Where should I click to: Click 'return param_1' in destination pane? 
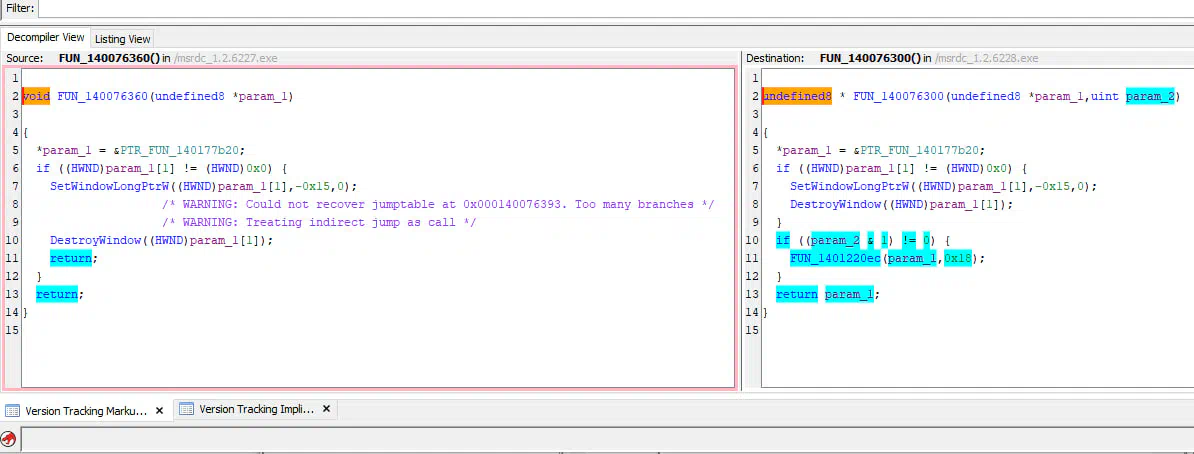[825, 294]
